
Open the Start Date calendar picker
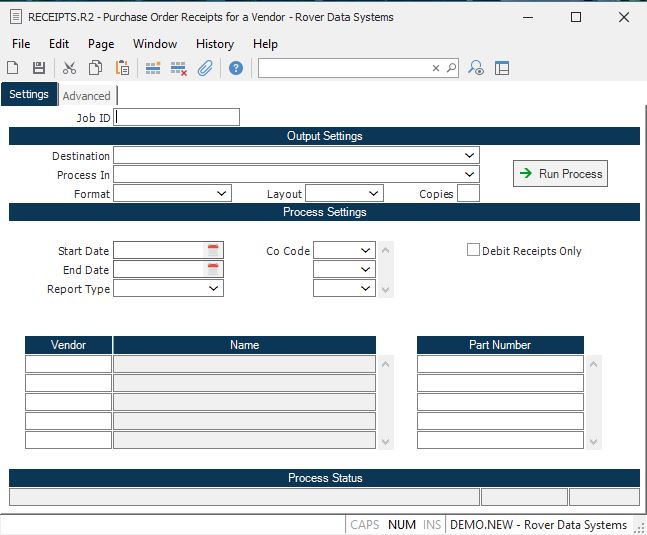coord(213,250)
